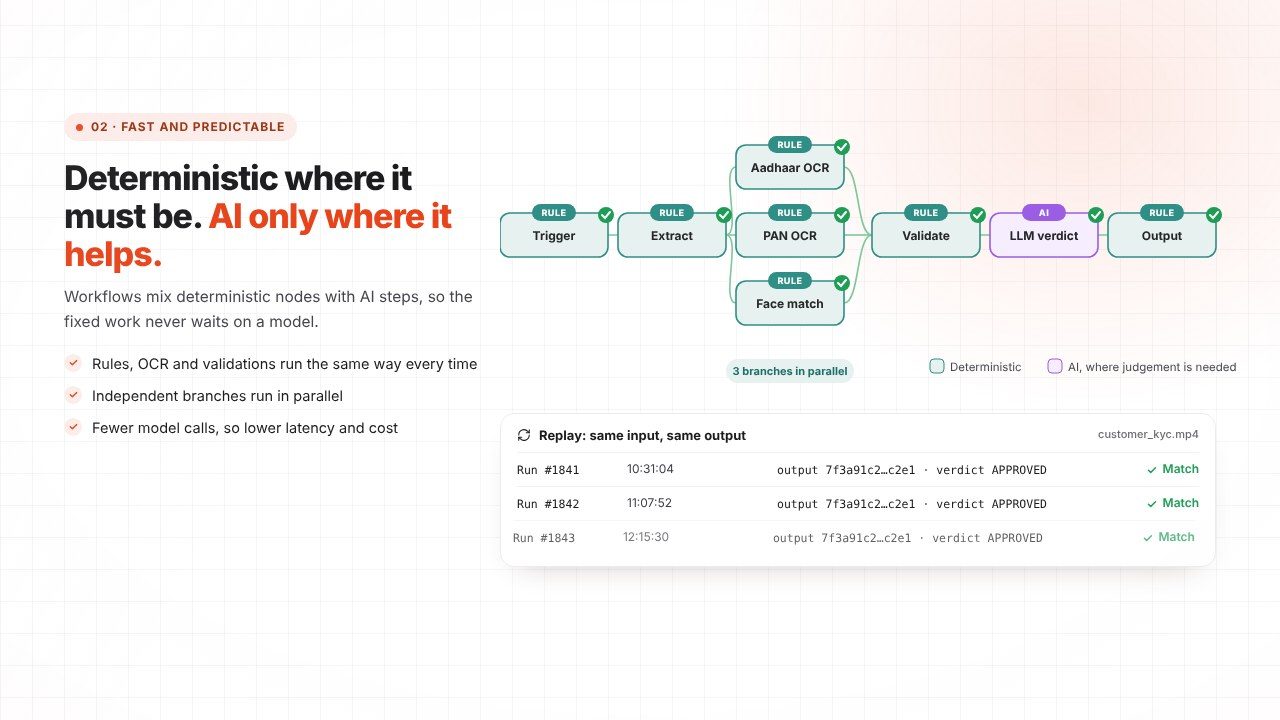
Task: Select the Face match node
Action: 790,303
